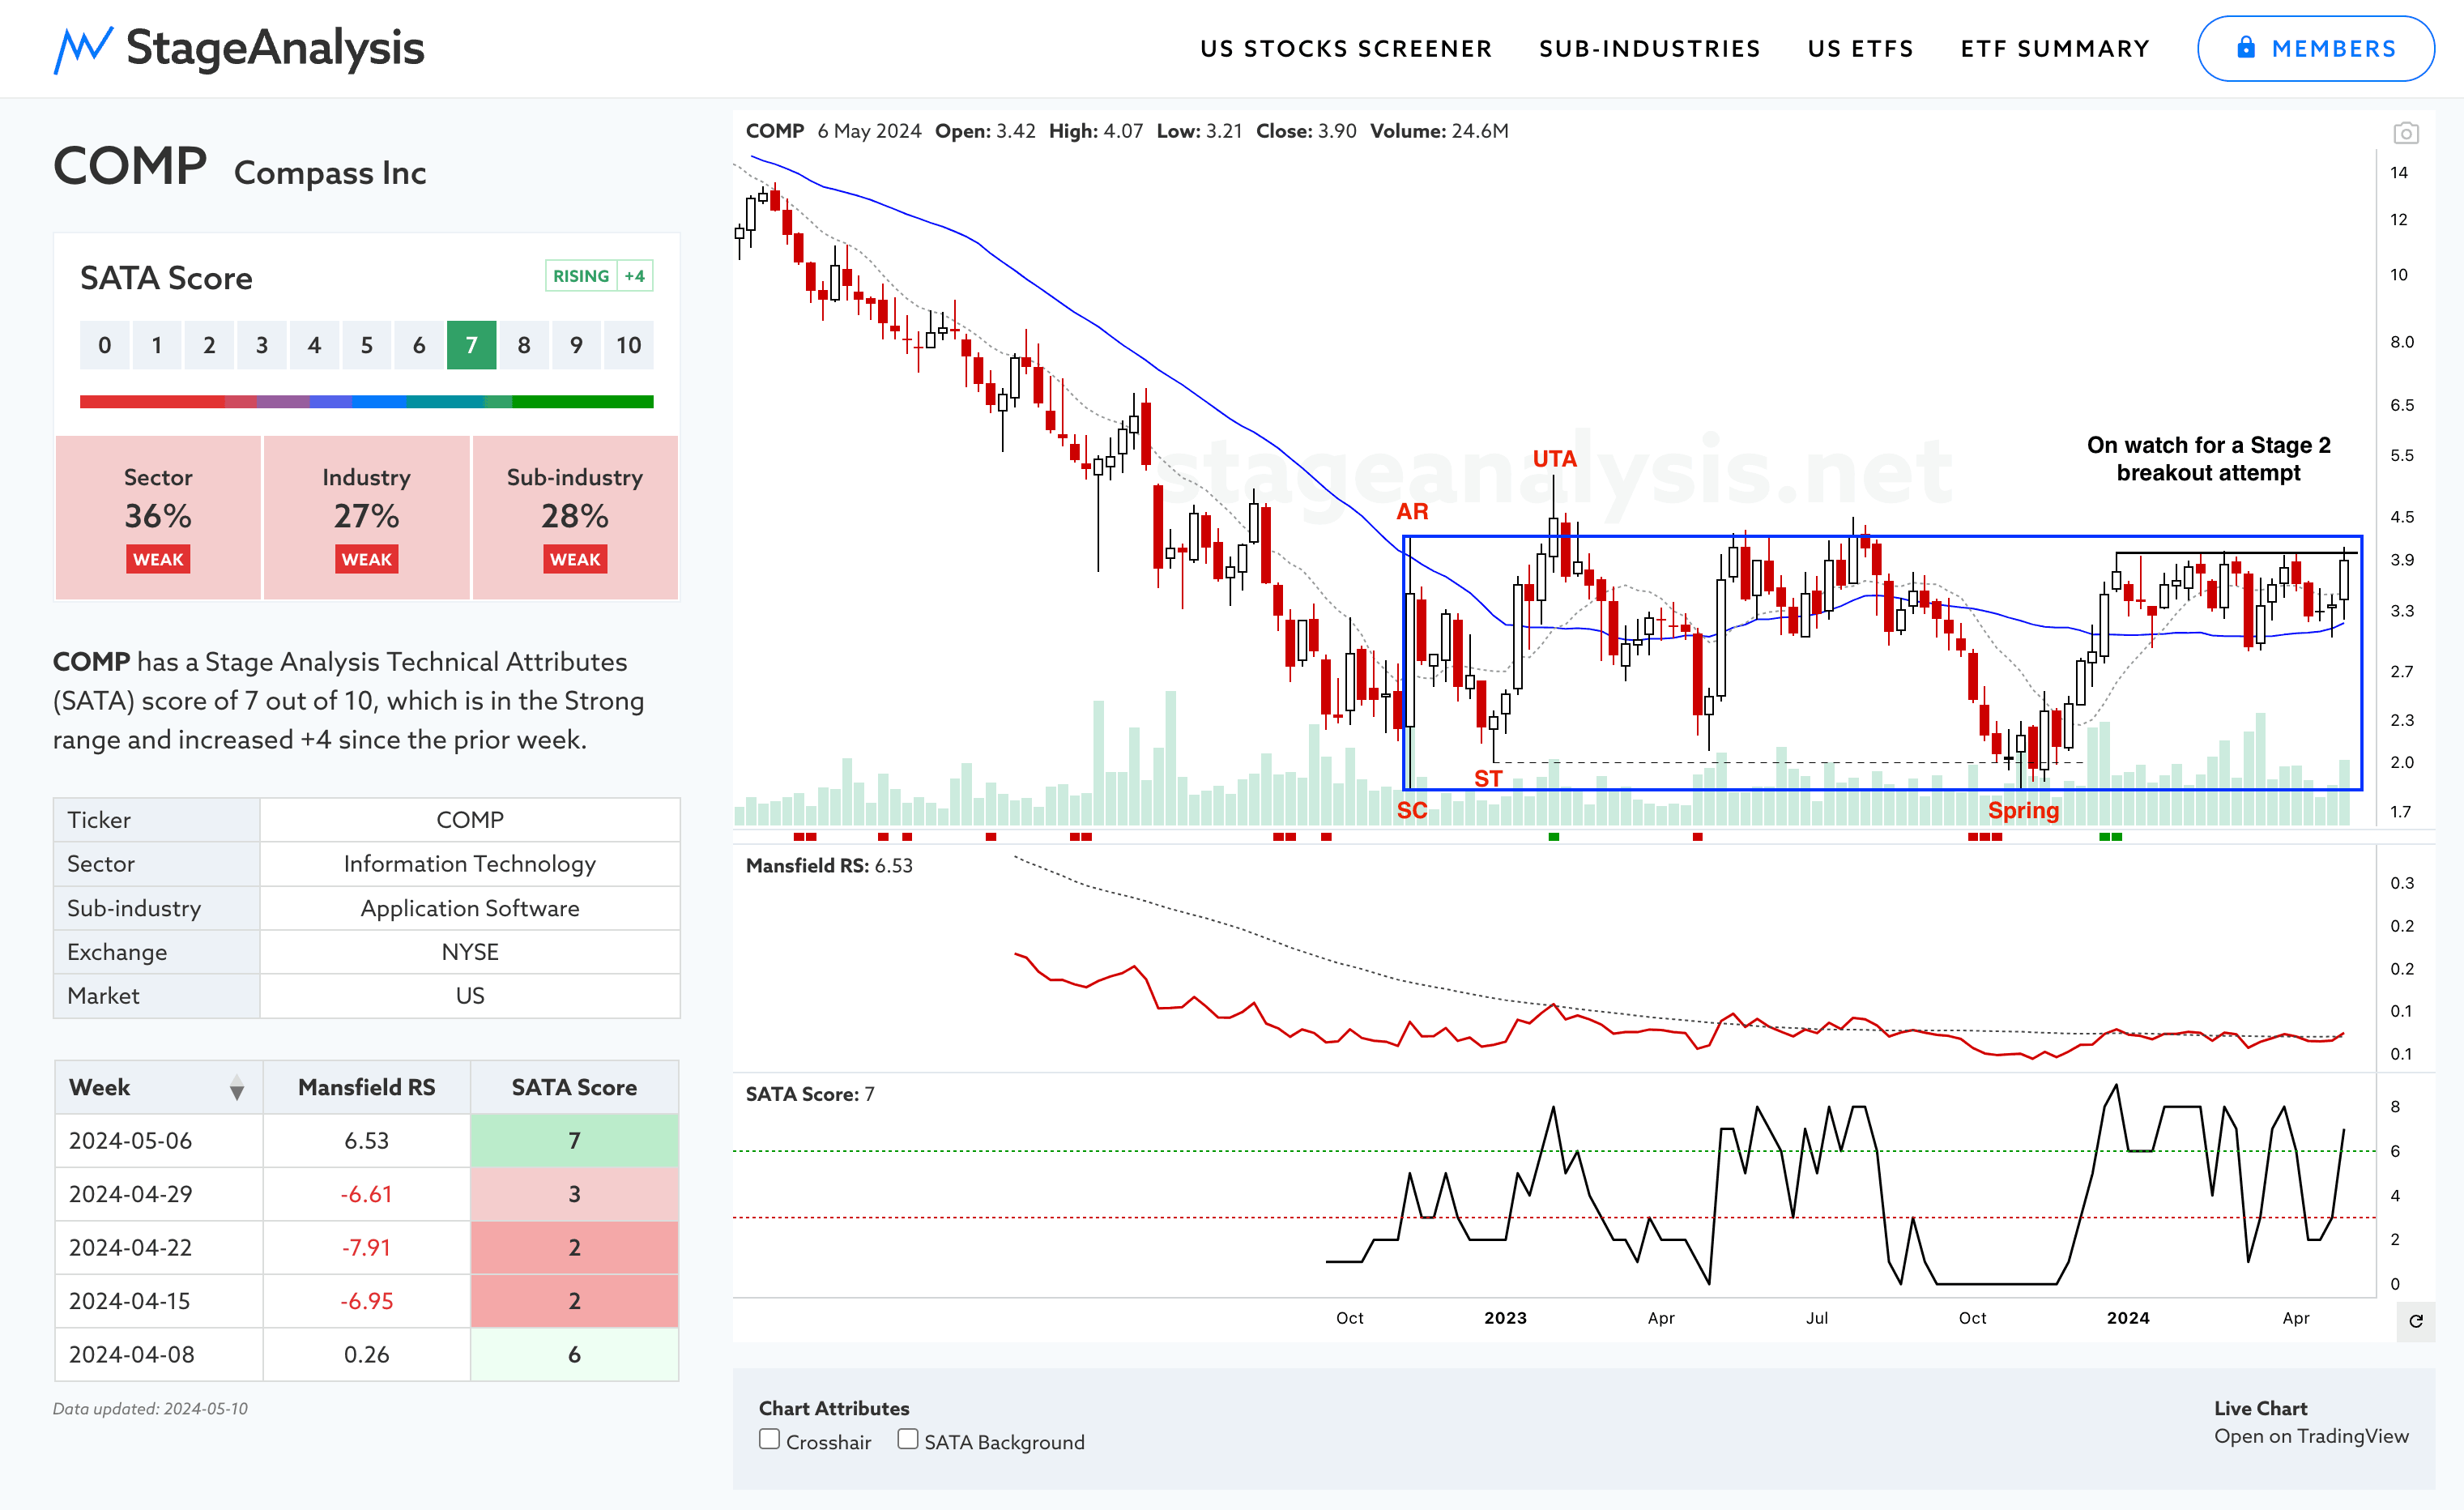Click Application Software sub-industry cell
2464x1510 pixels.
click(470, 908)
